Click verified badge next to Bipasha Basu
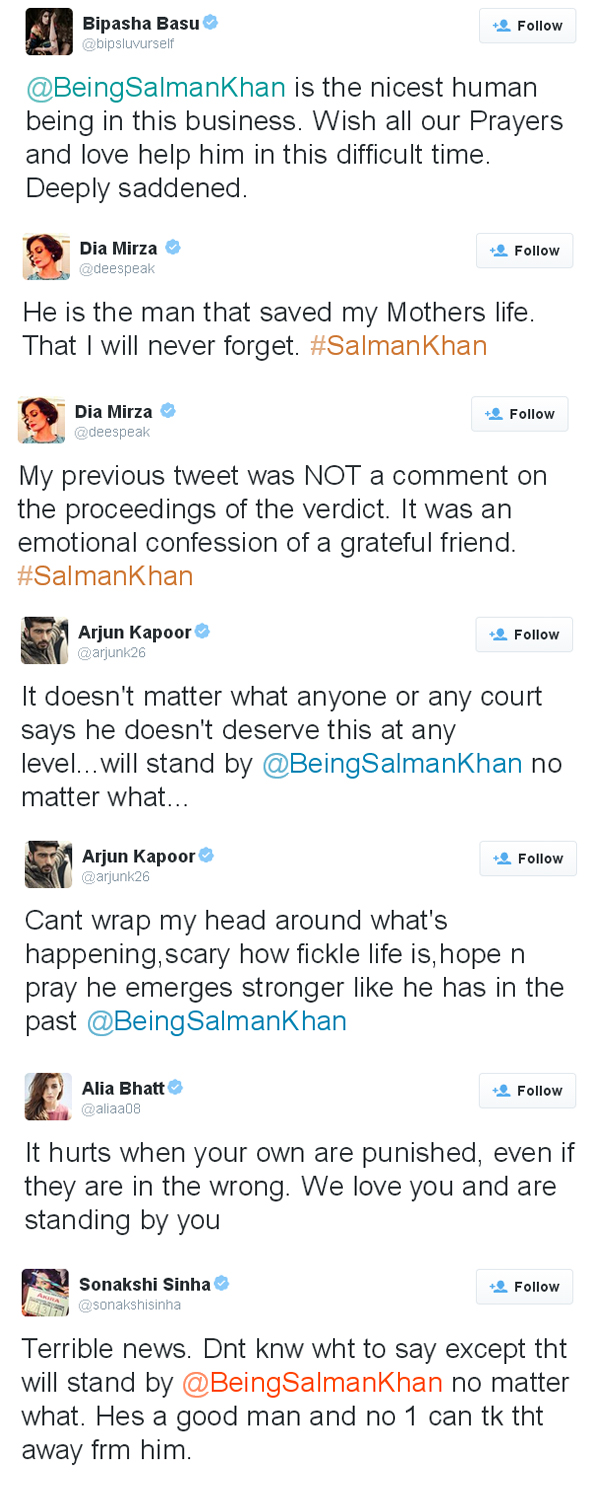The image size is (600, 1491). click(211, 23)
